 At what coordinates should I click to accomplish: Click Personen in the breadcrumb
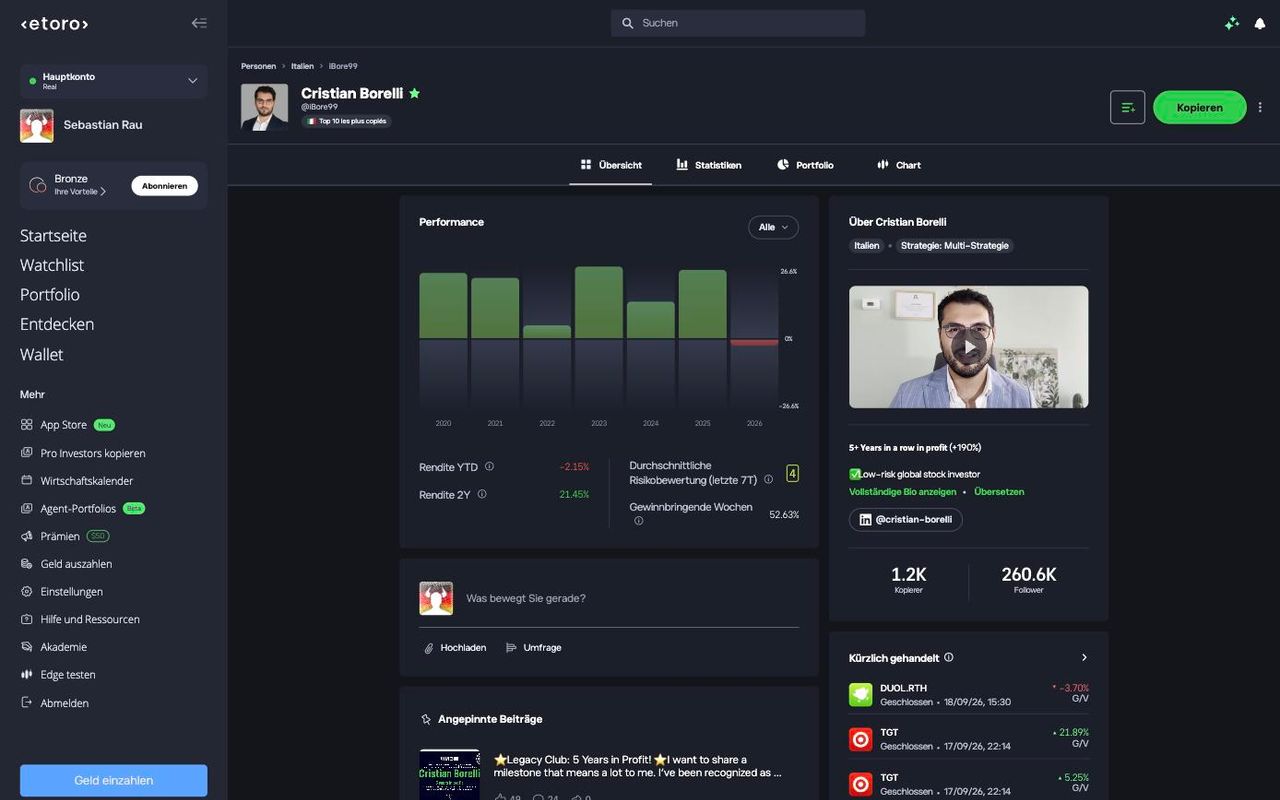258,66
